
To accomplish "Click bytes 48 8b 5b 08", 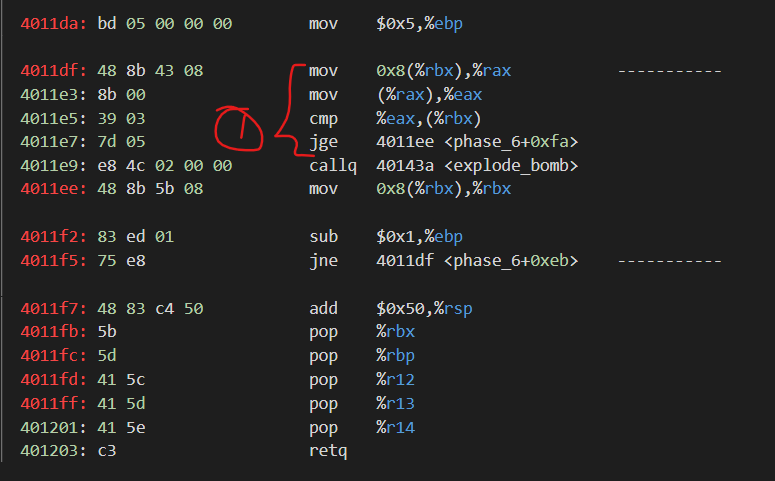I will point(150,188).
